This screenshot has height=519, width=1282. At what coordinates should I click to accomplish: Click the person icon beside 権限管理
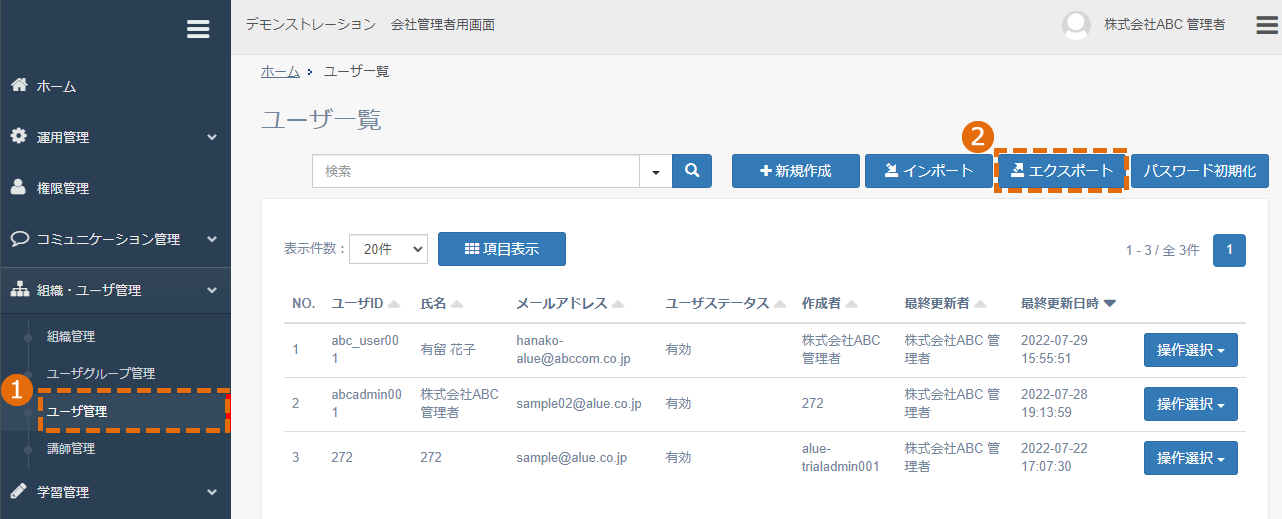coord(18,187)
